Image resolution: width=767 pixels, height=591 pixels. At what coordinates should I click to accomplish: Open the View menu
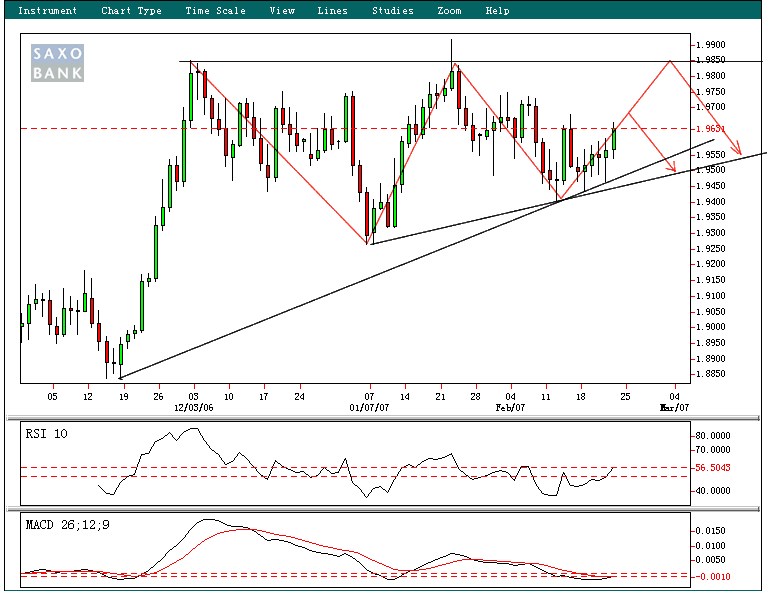[282, 10]
